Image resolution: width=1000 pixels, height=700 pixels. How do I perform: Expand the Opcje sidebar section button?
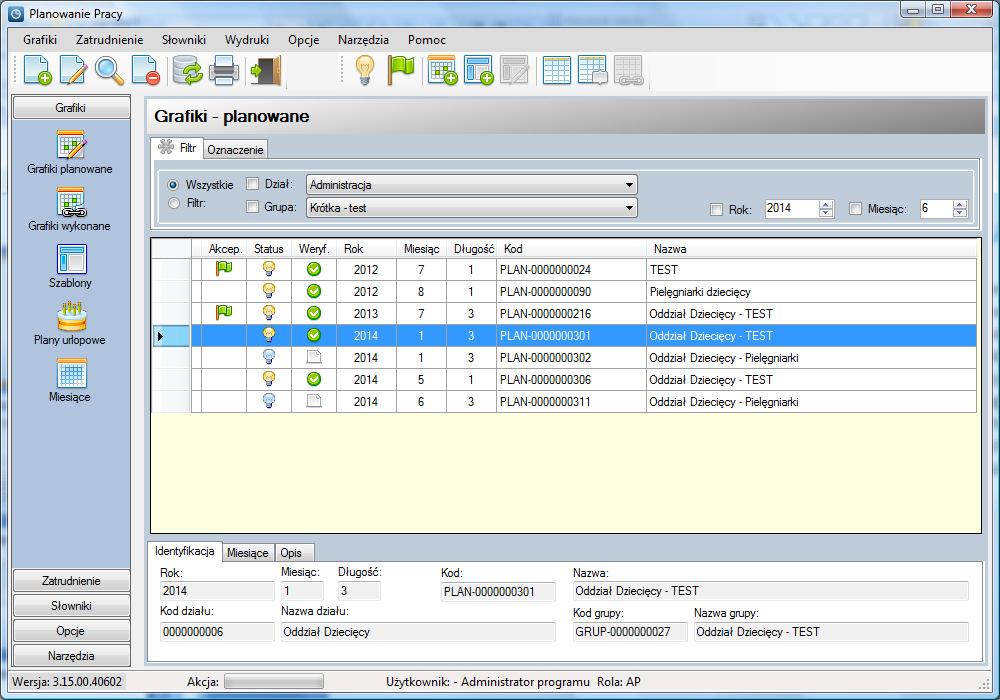(71, 631)
